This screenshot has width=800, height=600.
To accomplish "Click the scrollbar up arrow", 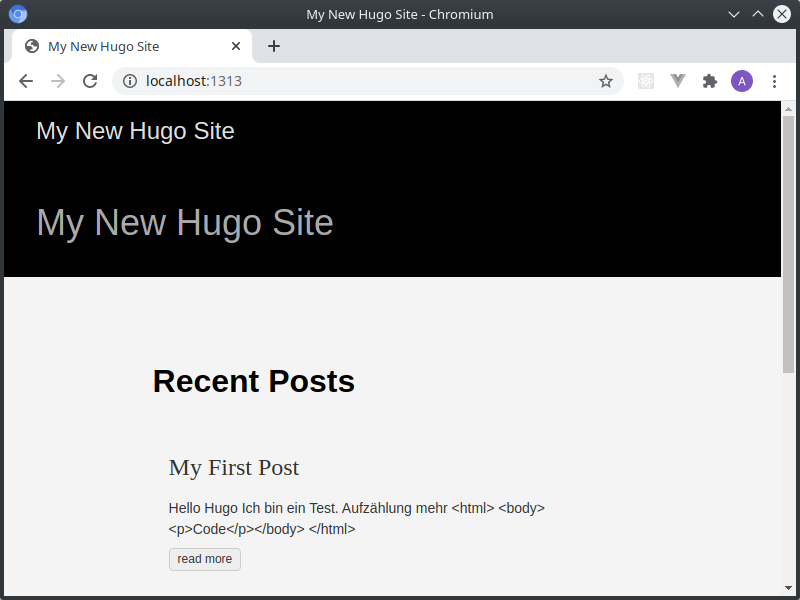I will pyautogui.click(x=788, y=108).
